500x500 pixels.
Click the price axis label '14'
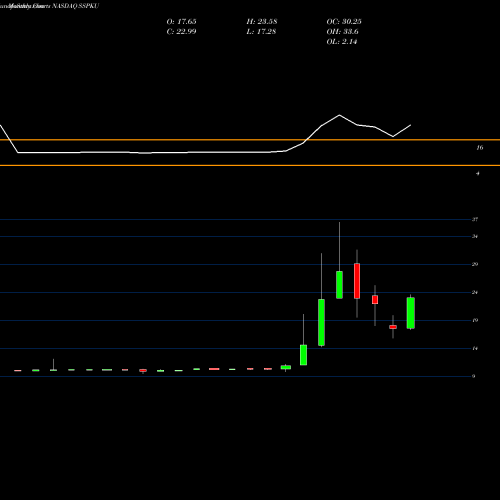coord(475,348)
